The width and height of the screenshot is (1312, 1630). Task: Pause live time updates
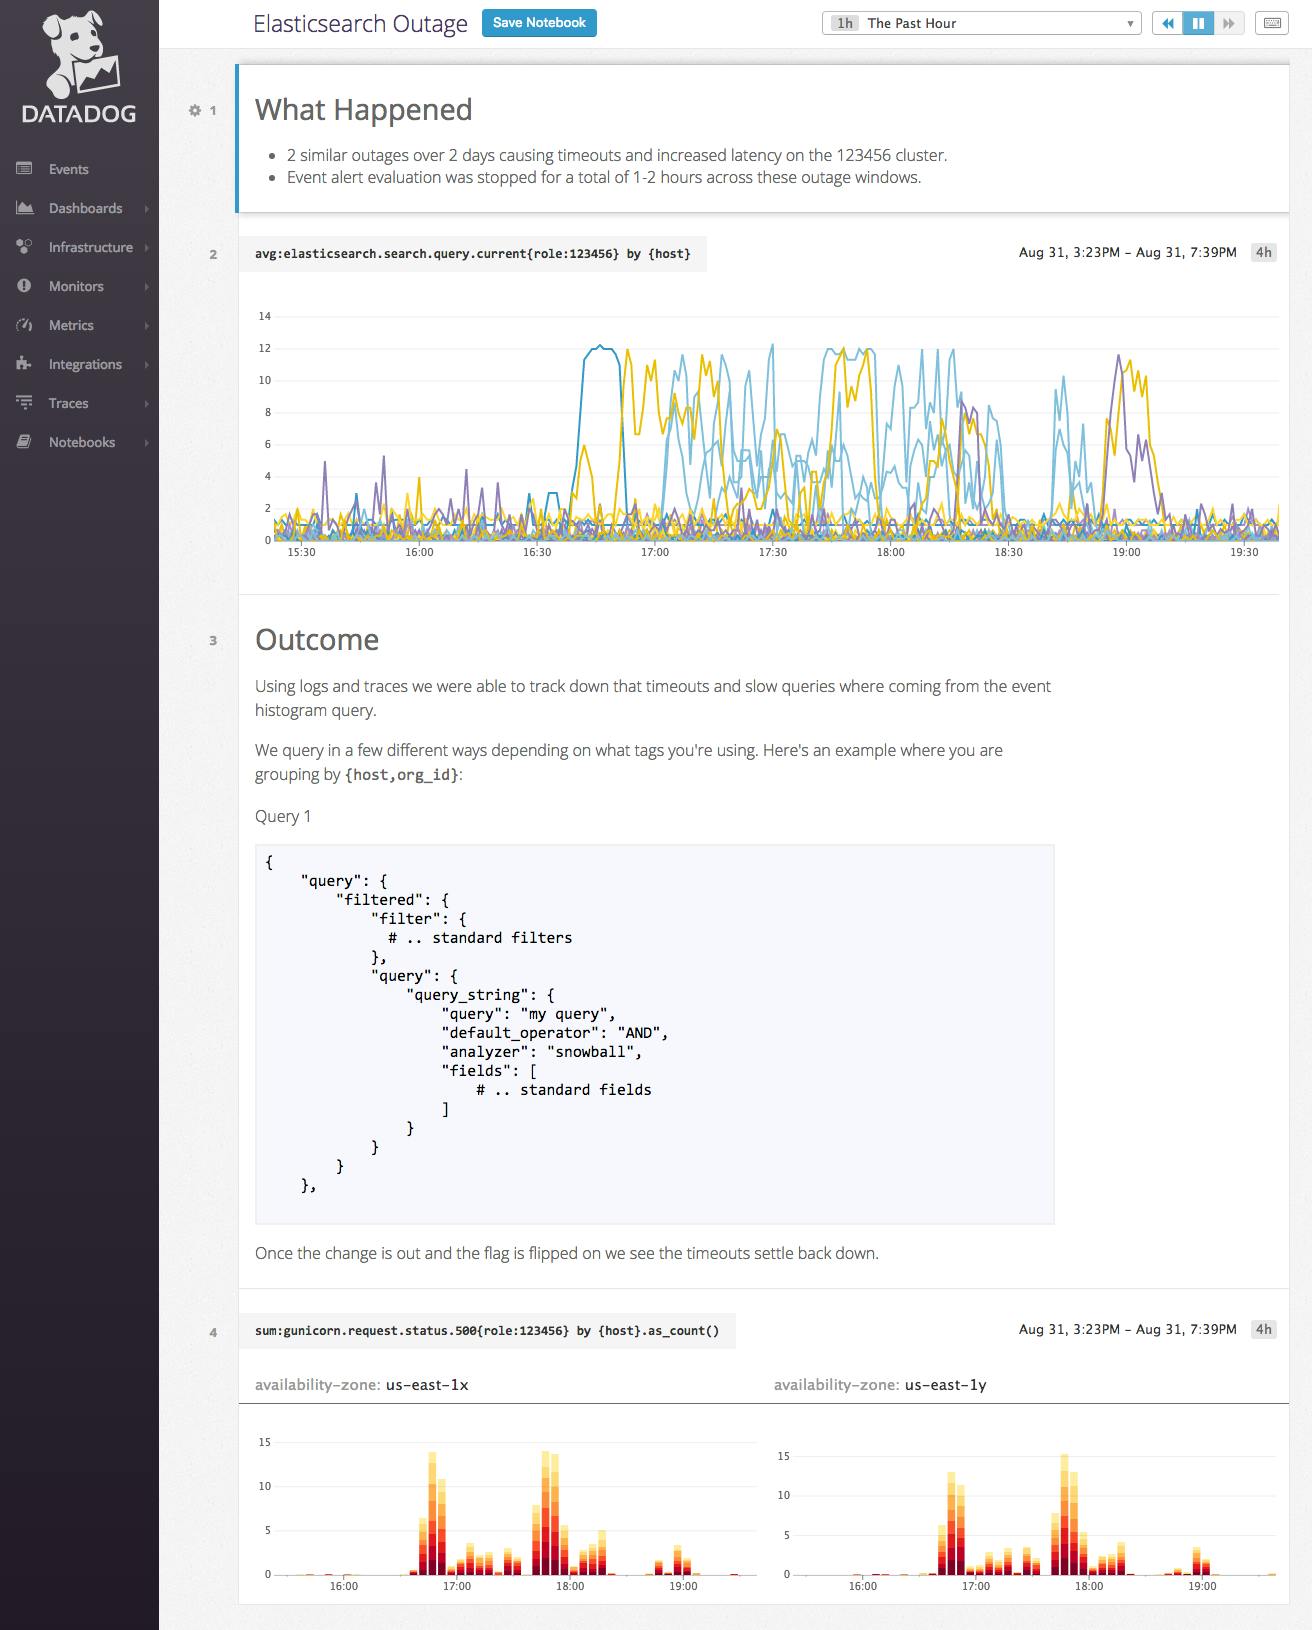pyautogui.click(x=1197, y=23)
